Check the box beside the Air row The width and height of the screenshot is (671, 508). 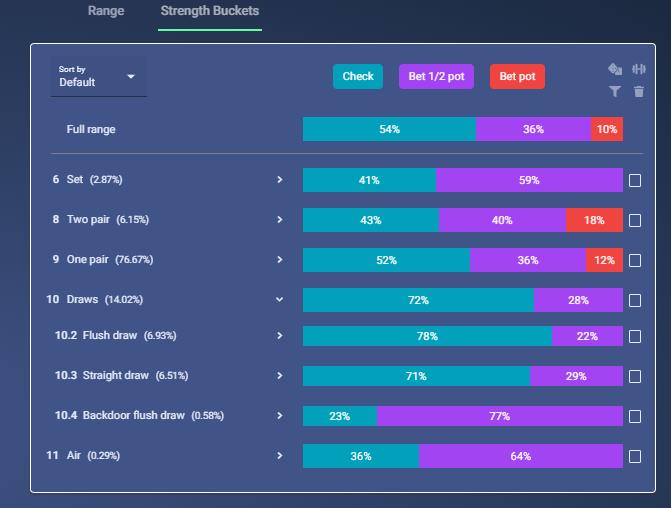635,456
